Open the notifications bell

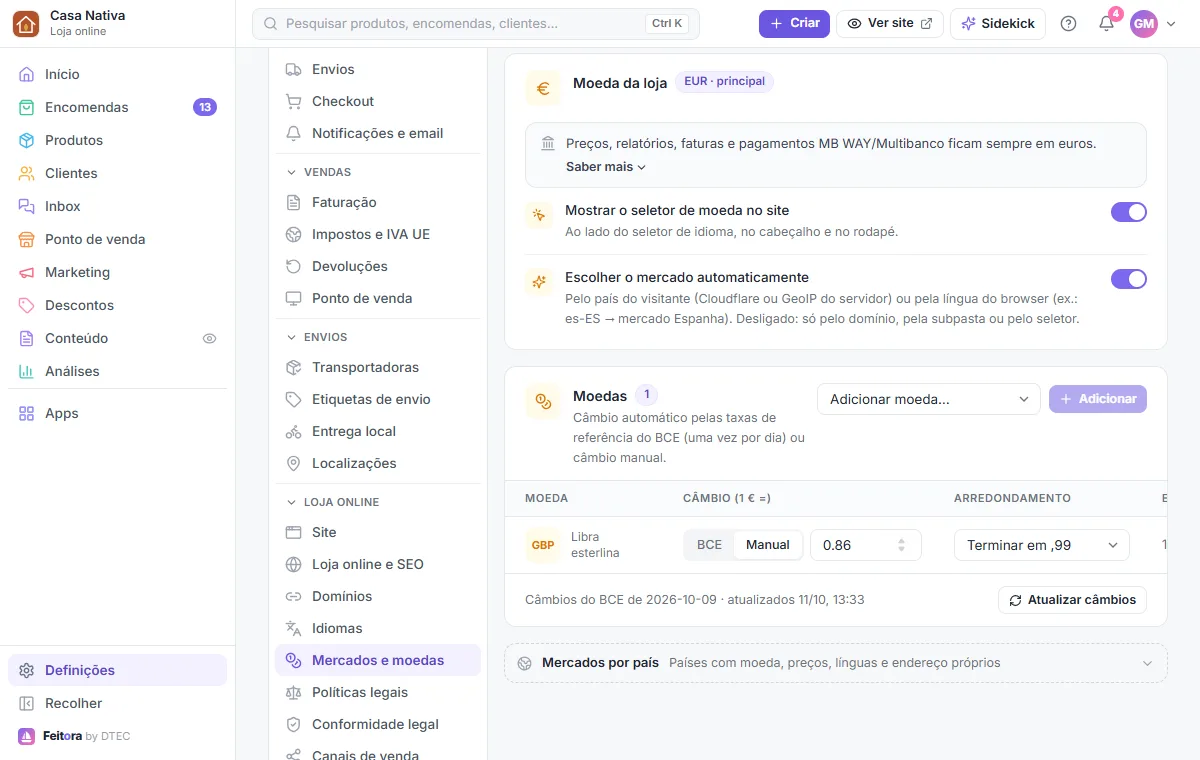point(1106,23)
